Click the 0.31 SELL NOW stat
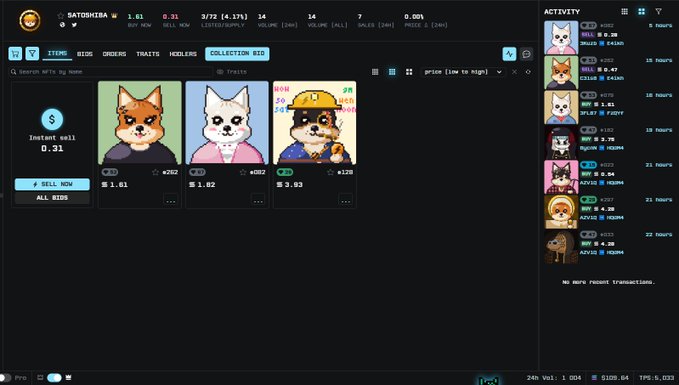The width and height of the screenshot is (679, 385). pos(176,20)
